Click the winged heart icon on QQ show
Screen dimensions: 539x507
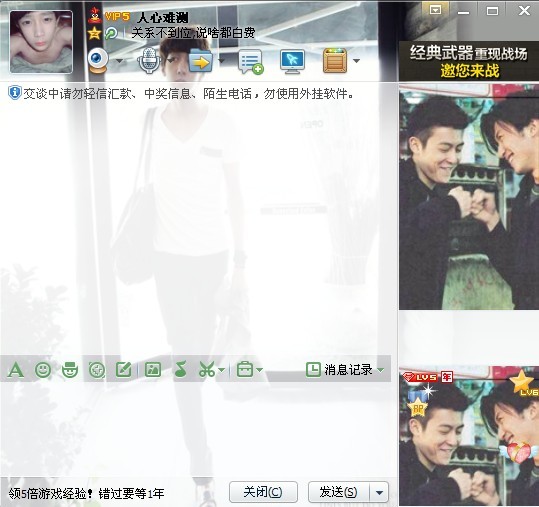tap(519, 452)
